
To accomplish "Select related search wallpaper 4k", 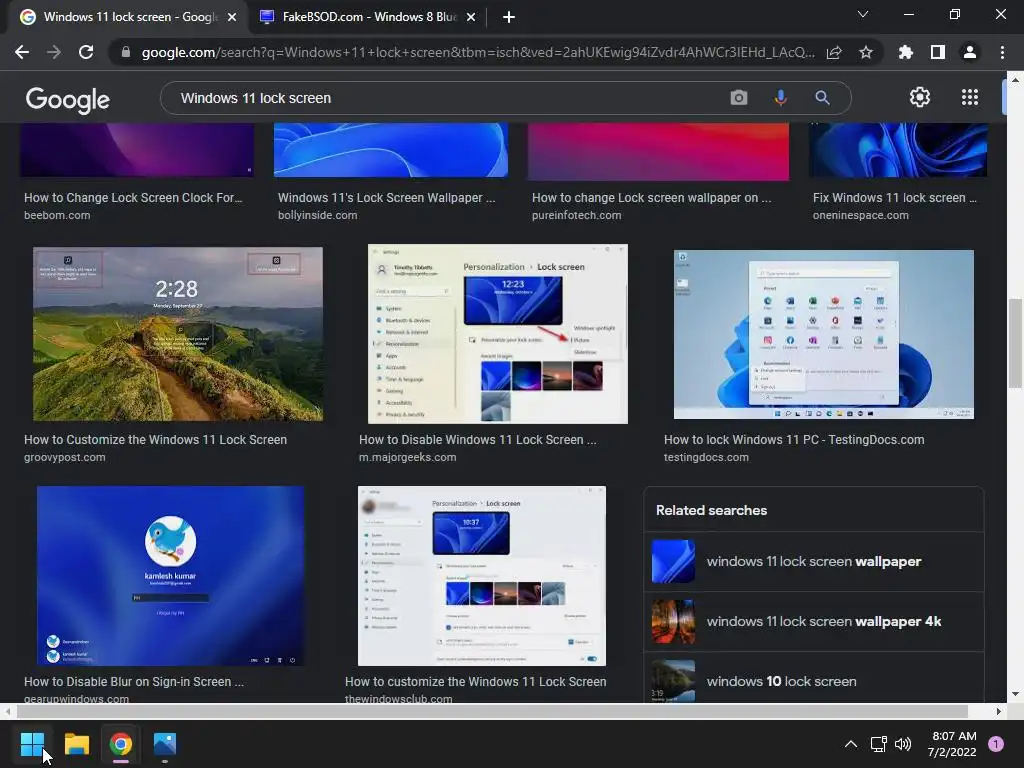I will click(x=813, y=622).
